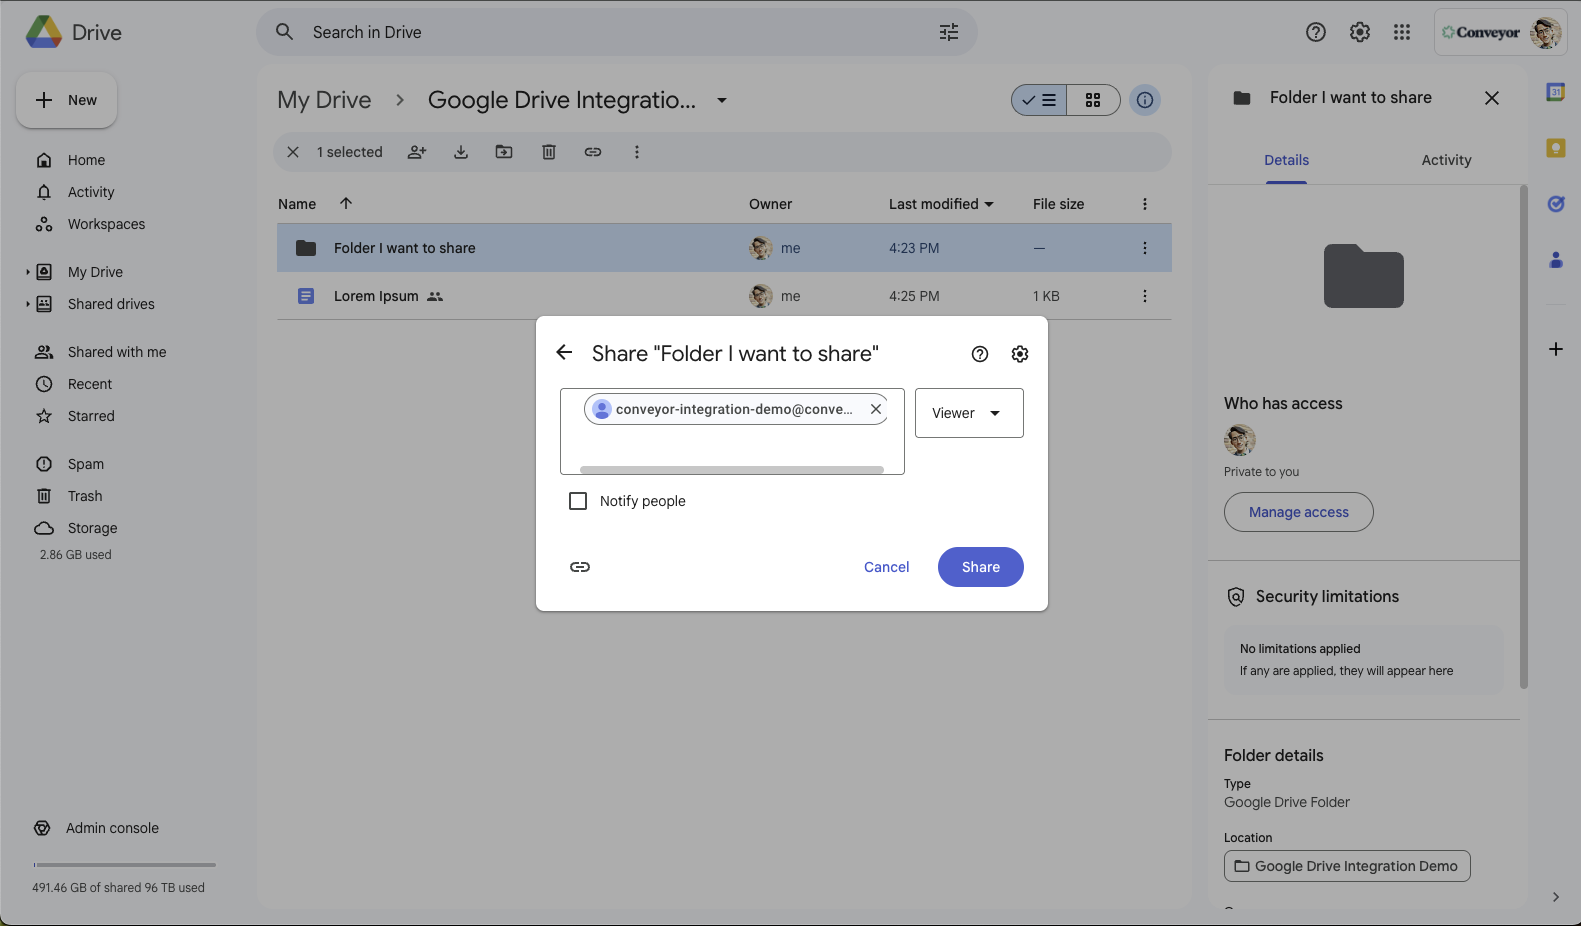Image resolution: width=1581 pixels, height=926 pixels.
Task: Click the details panel vertical scrollbar
Action: (1524, 436)
